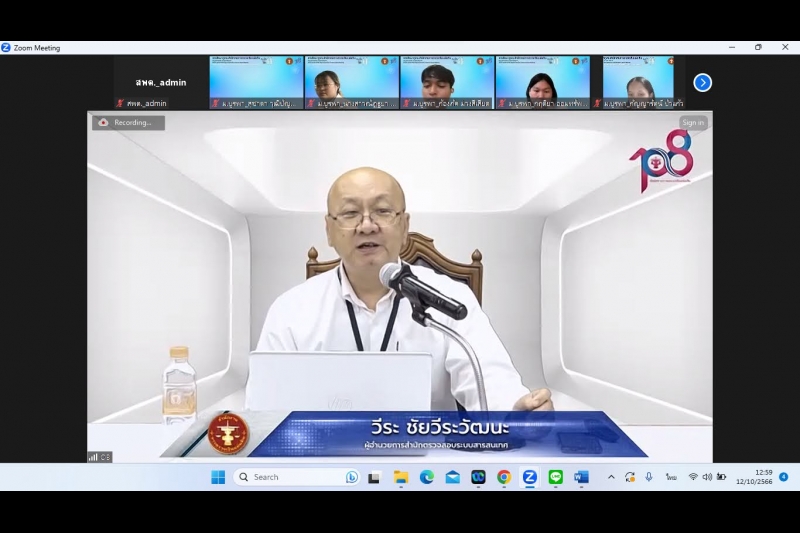Click the microphone icon in the system tray
The height and width of the screenshot is (533, 800).
pos(649,477)
